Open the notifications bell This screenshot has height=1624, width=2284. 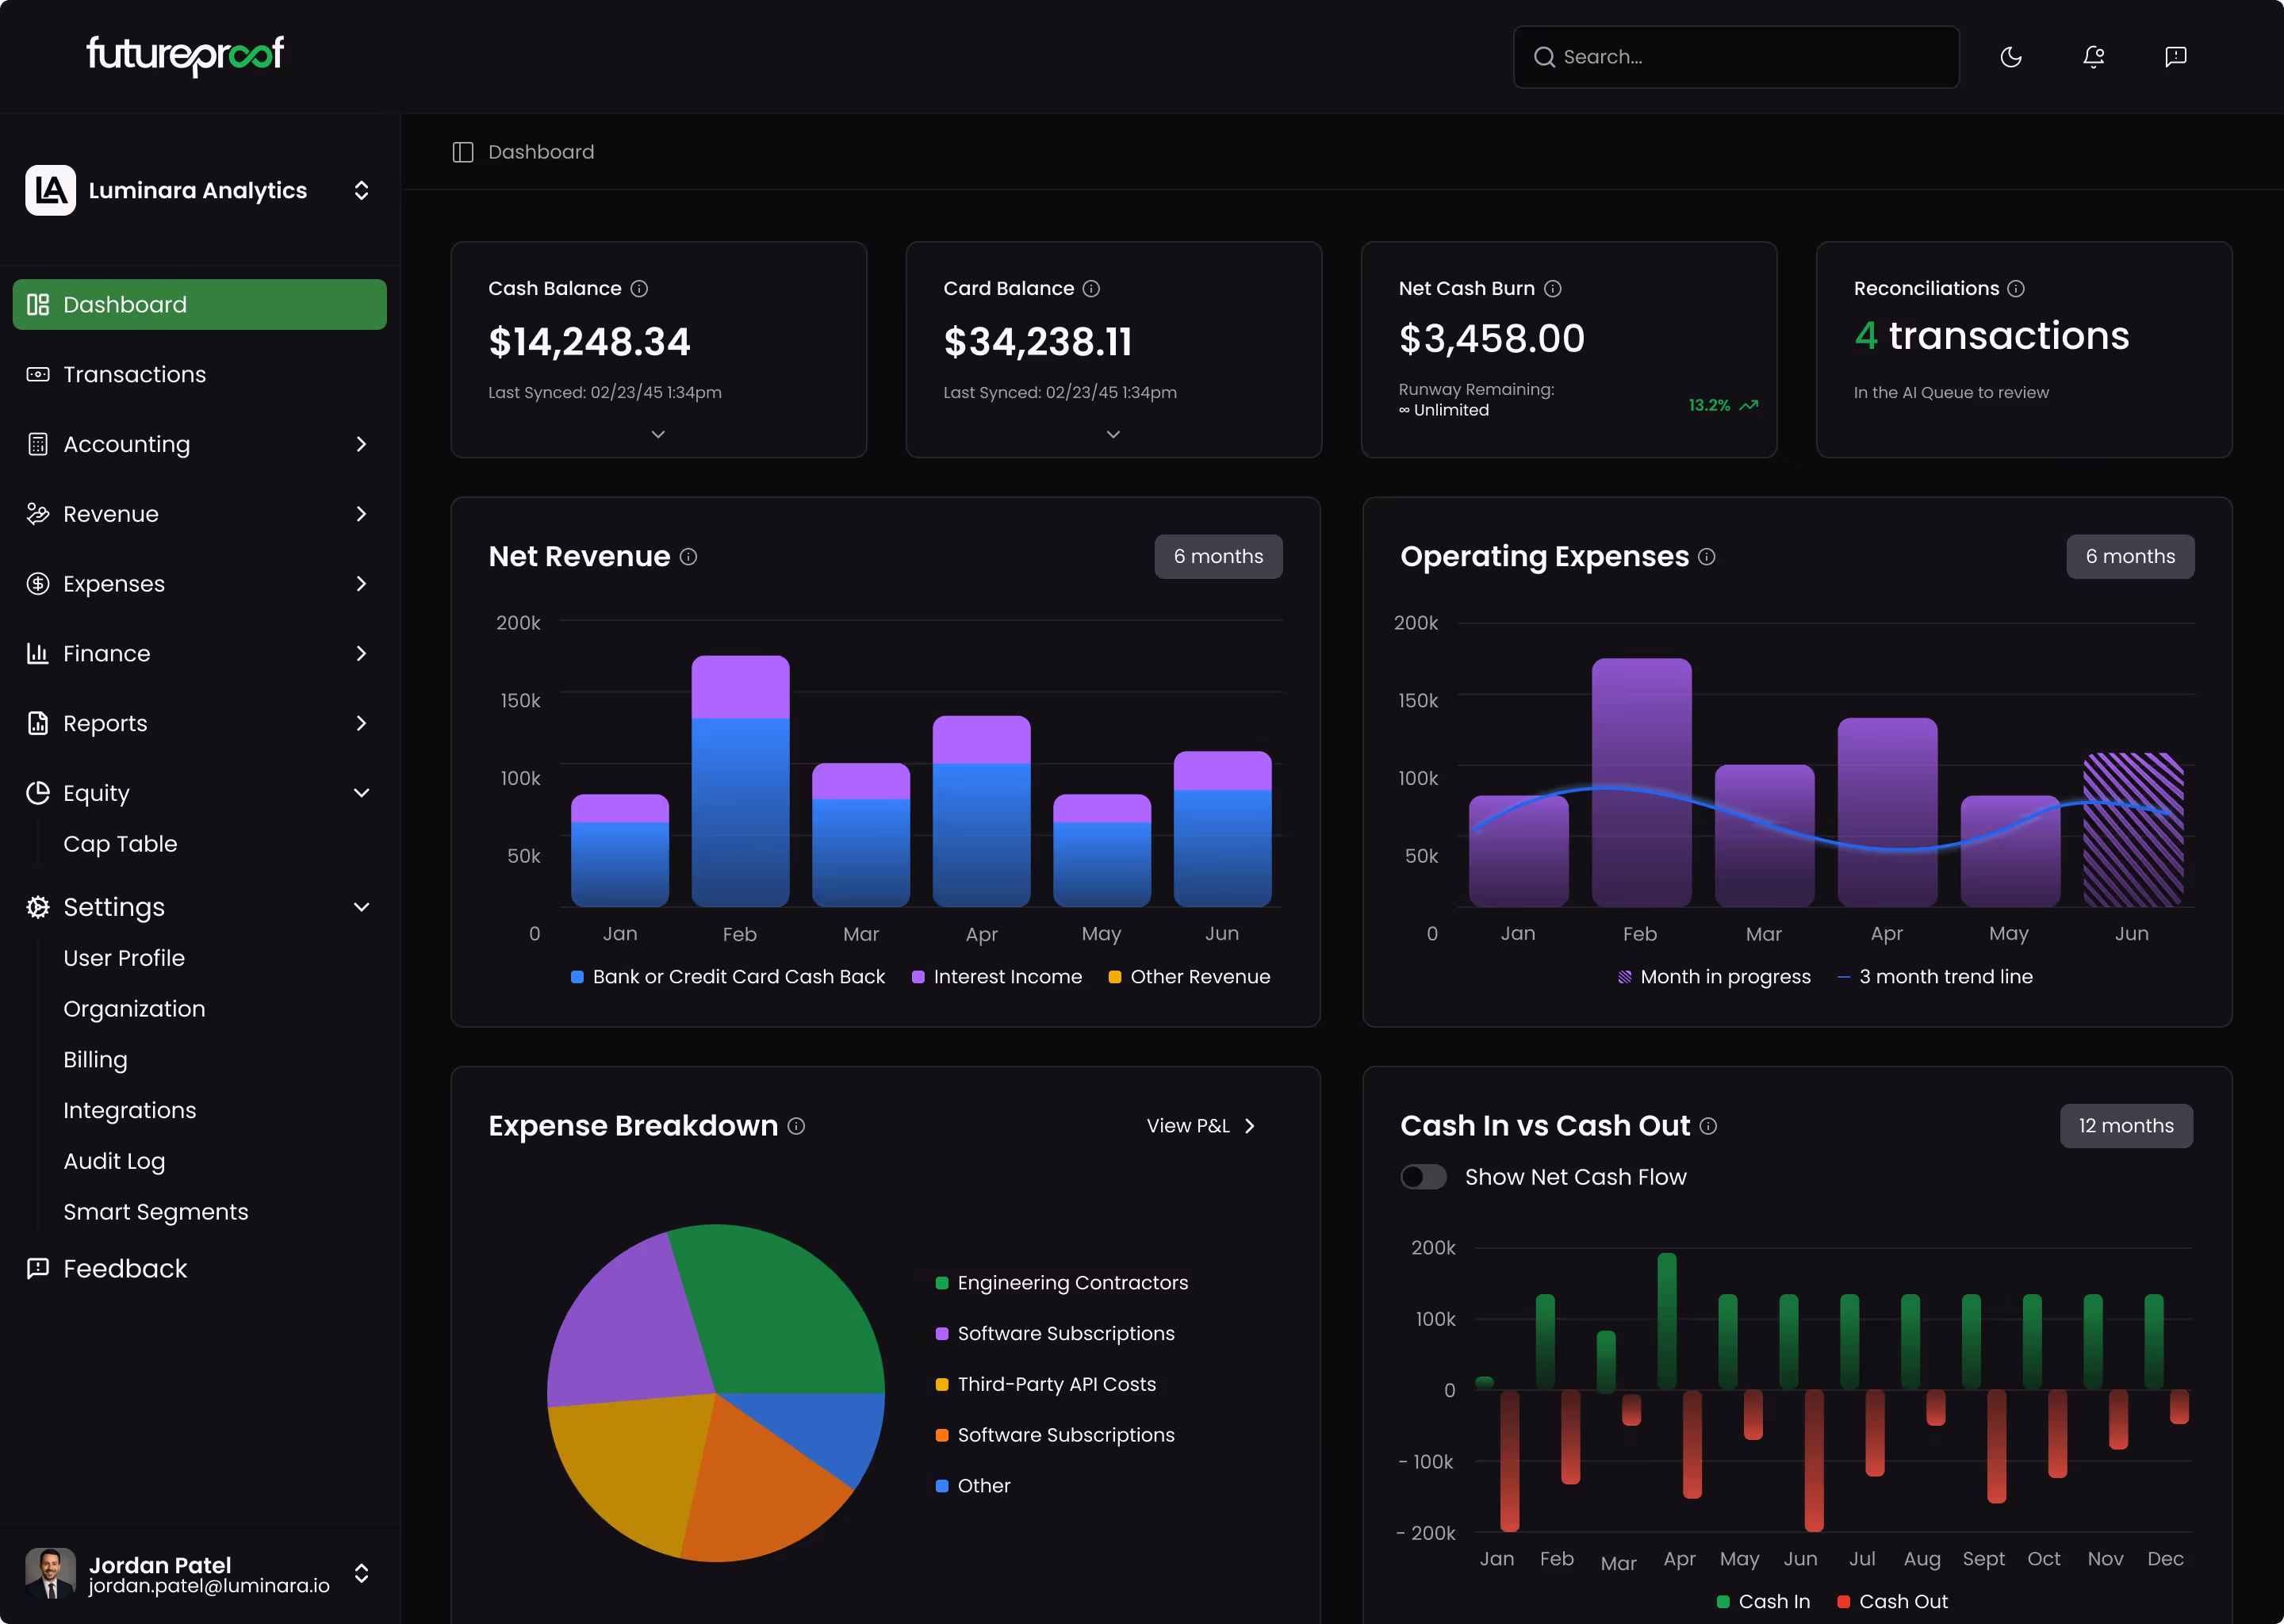[x=2094, y=57]
